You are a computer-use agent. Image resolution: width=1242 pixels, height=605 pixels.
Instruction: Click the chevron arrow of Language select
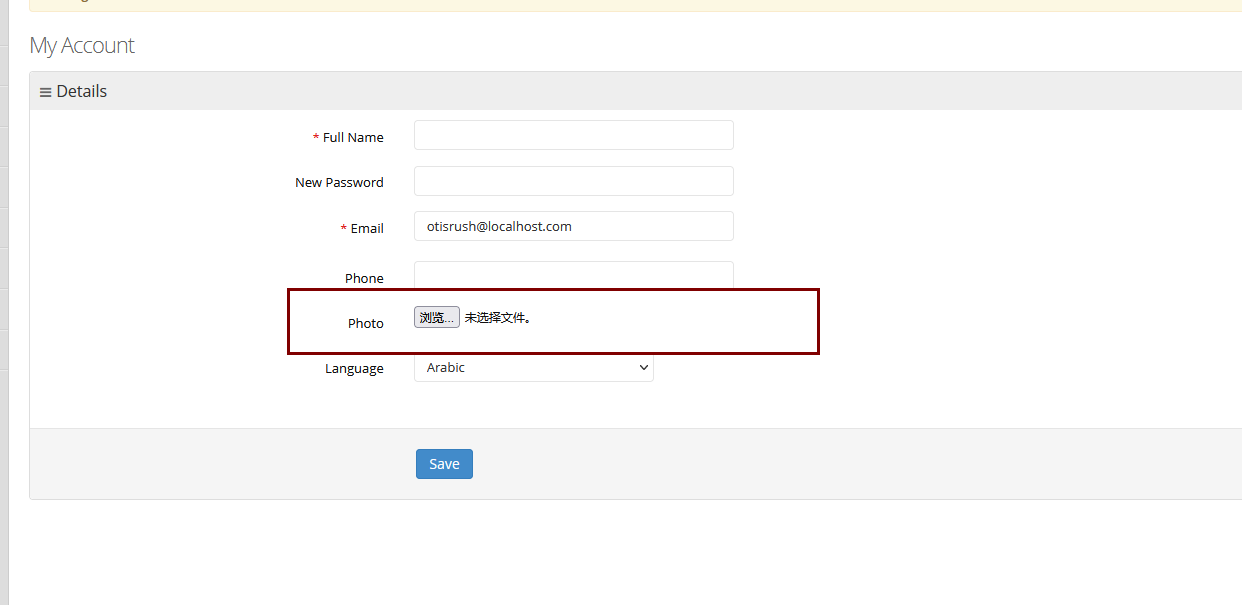[x=643, y=367]
